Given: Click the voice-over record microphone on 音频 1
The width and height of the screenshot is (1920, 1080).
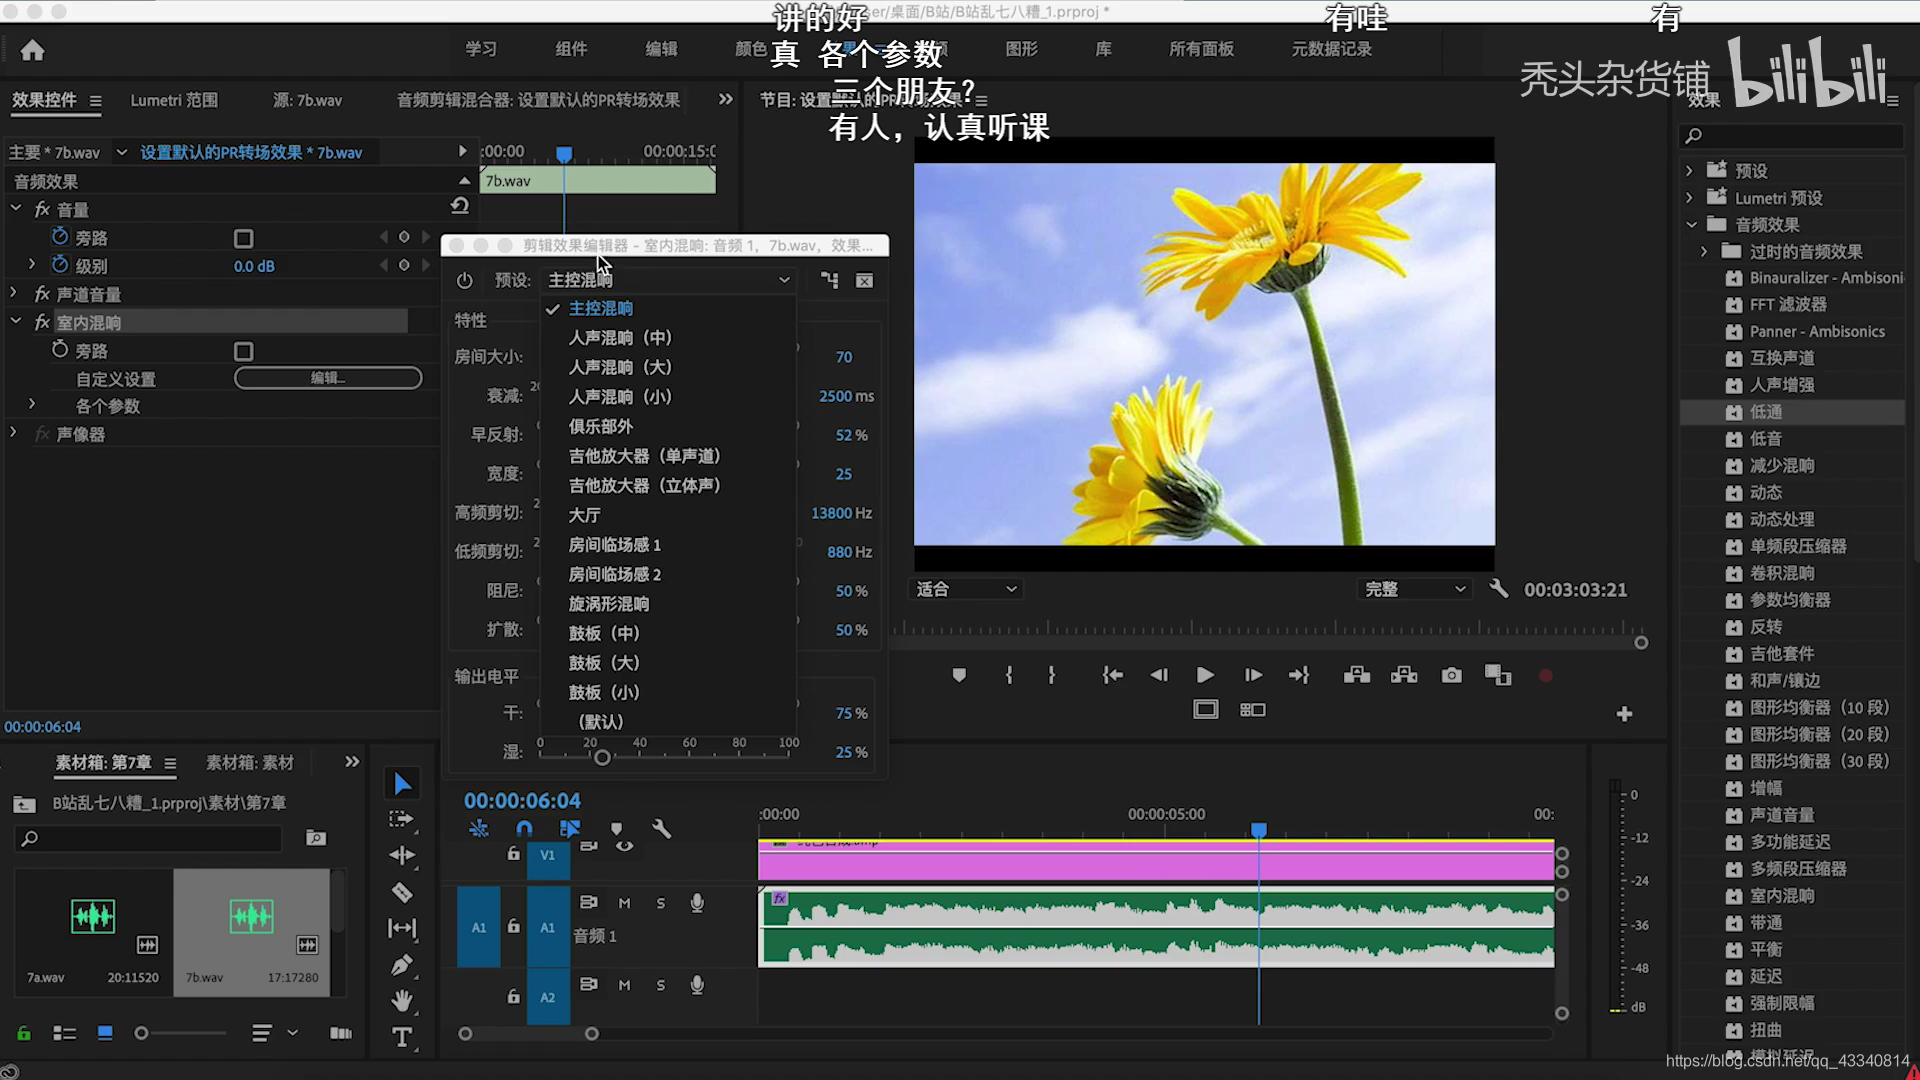Looking at the screenshot, I should click(697, 902).
